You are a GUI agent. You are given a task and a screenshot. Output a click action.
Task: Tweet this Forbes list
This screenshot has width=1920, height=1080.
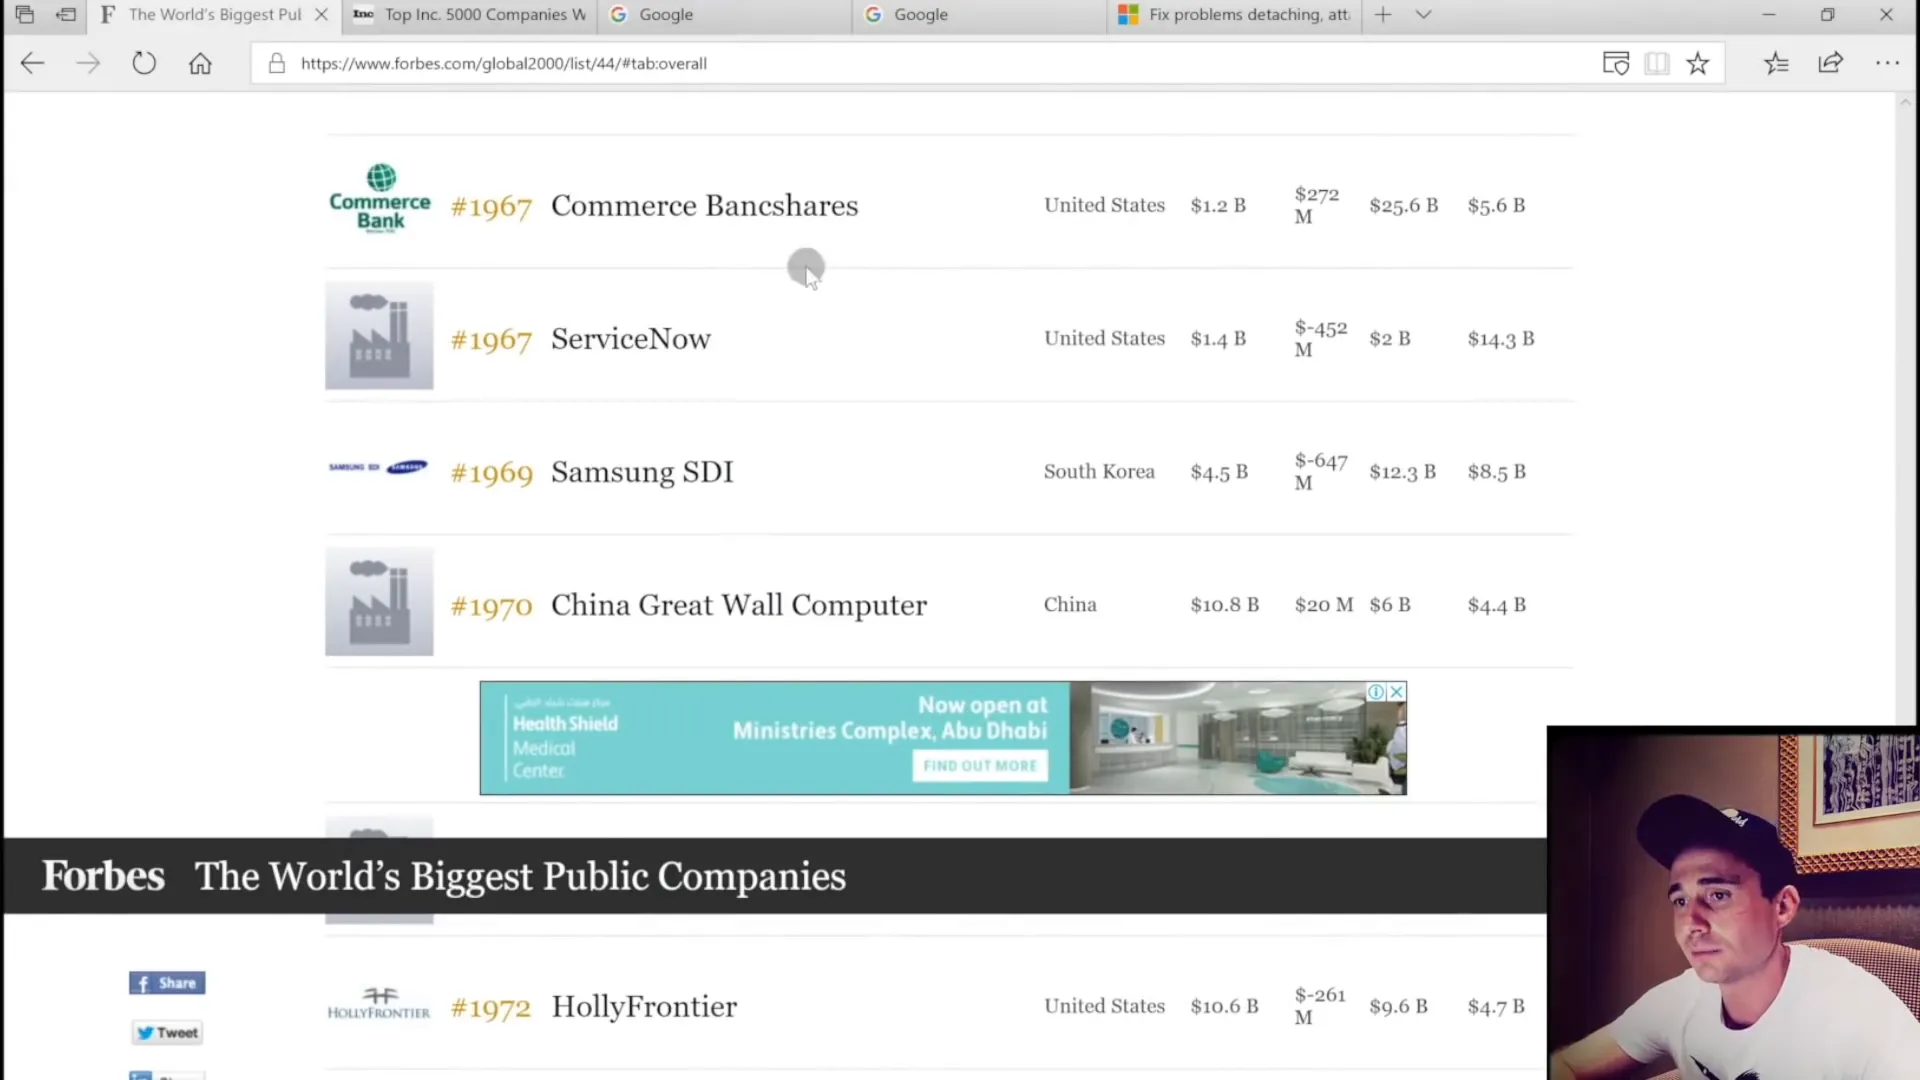(167, 1032)
